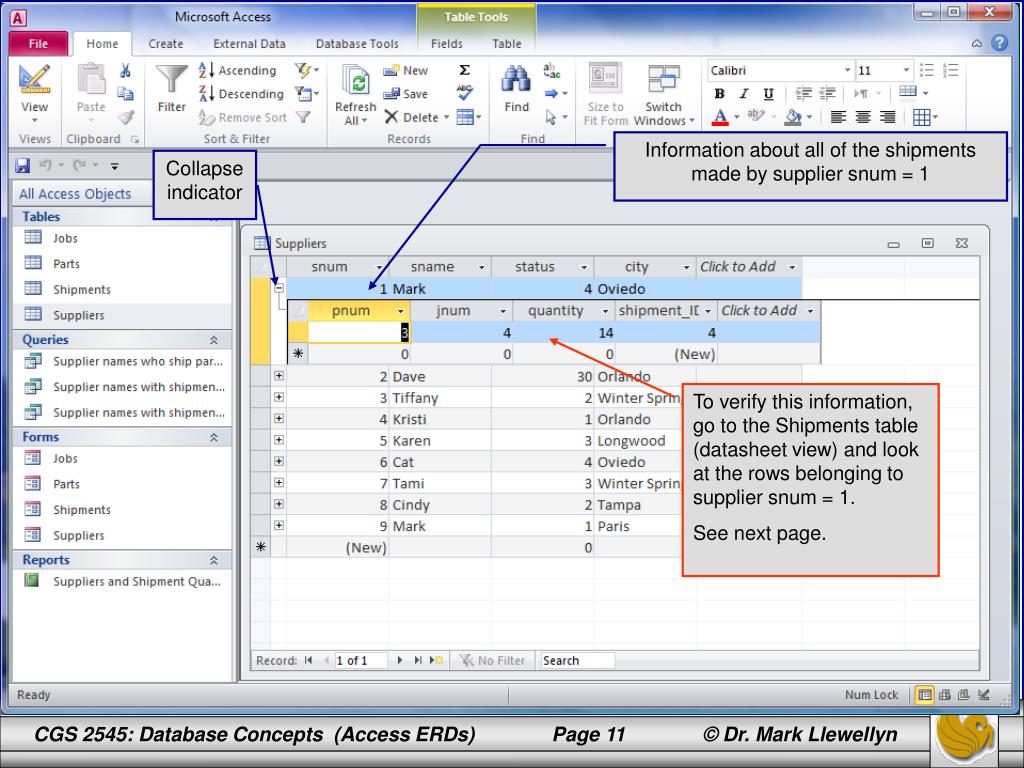
Task: Open the Shipments table in navigation pane
Action: pyautogui.click(x=67, y=289)
